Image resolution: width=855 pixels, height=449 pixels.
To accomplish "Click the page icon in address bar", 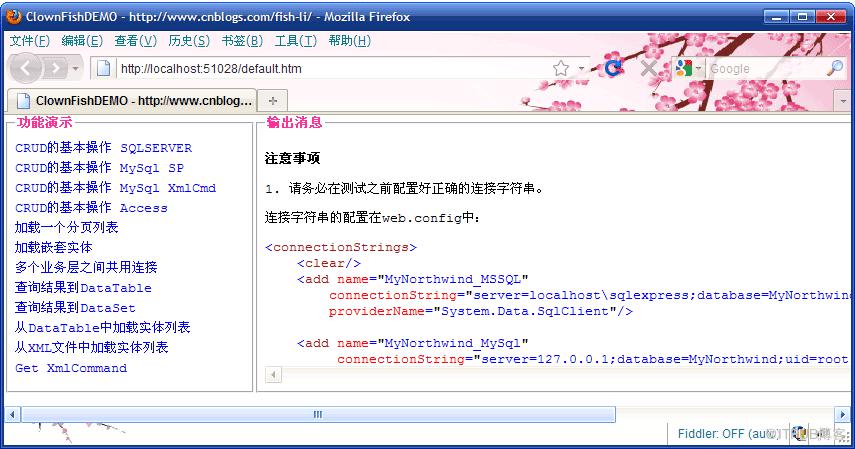I will click(103, 69).
